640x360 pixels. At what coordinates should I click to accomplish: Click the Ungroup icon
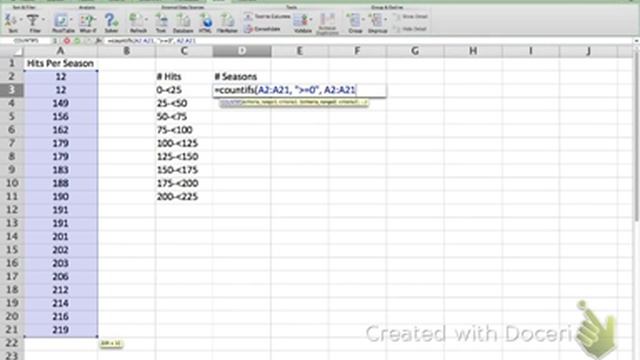pos(376,20)
